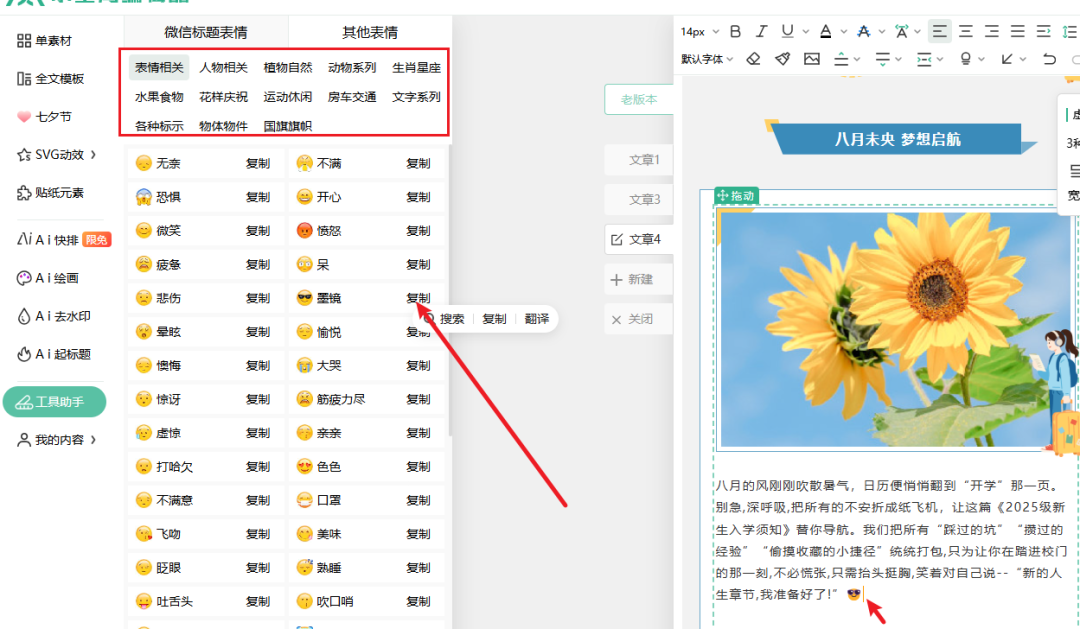Open the 默认字体 font family dropdown
The width and height of the screenshot is (1080, 629).
(707, 59)
